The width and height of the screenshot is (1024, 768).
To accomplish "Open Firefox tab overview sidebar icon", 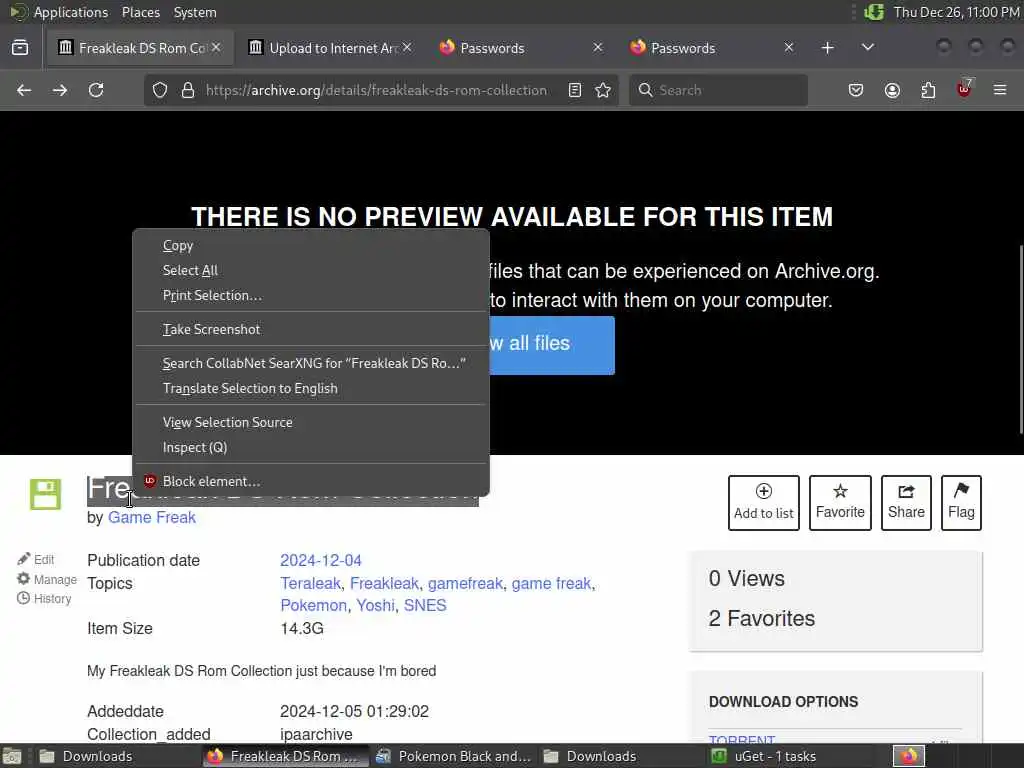I will point(20,48).
